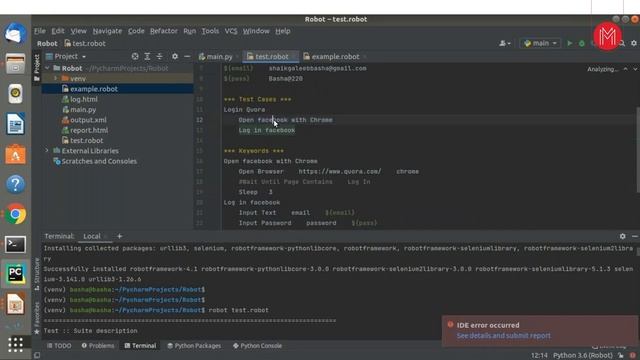Click the Terminal tool window button
Screen dimensions: 640x360
click(140, 346)
